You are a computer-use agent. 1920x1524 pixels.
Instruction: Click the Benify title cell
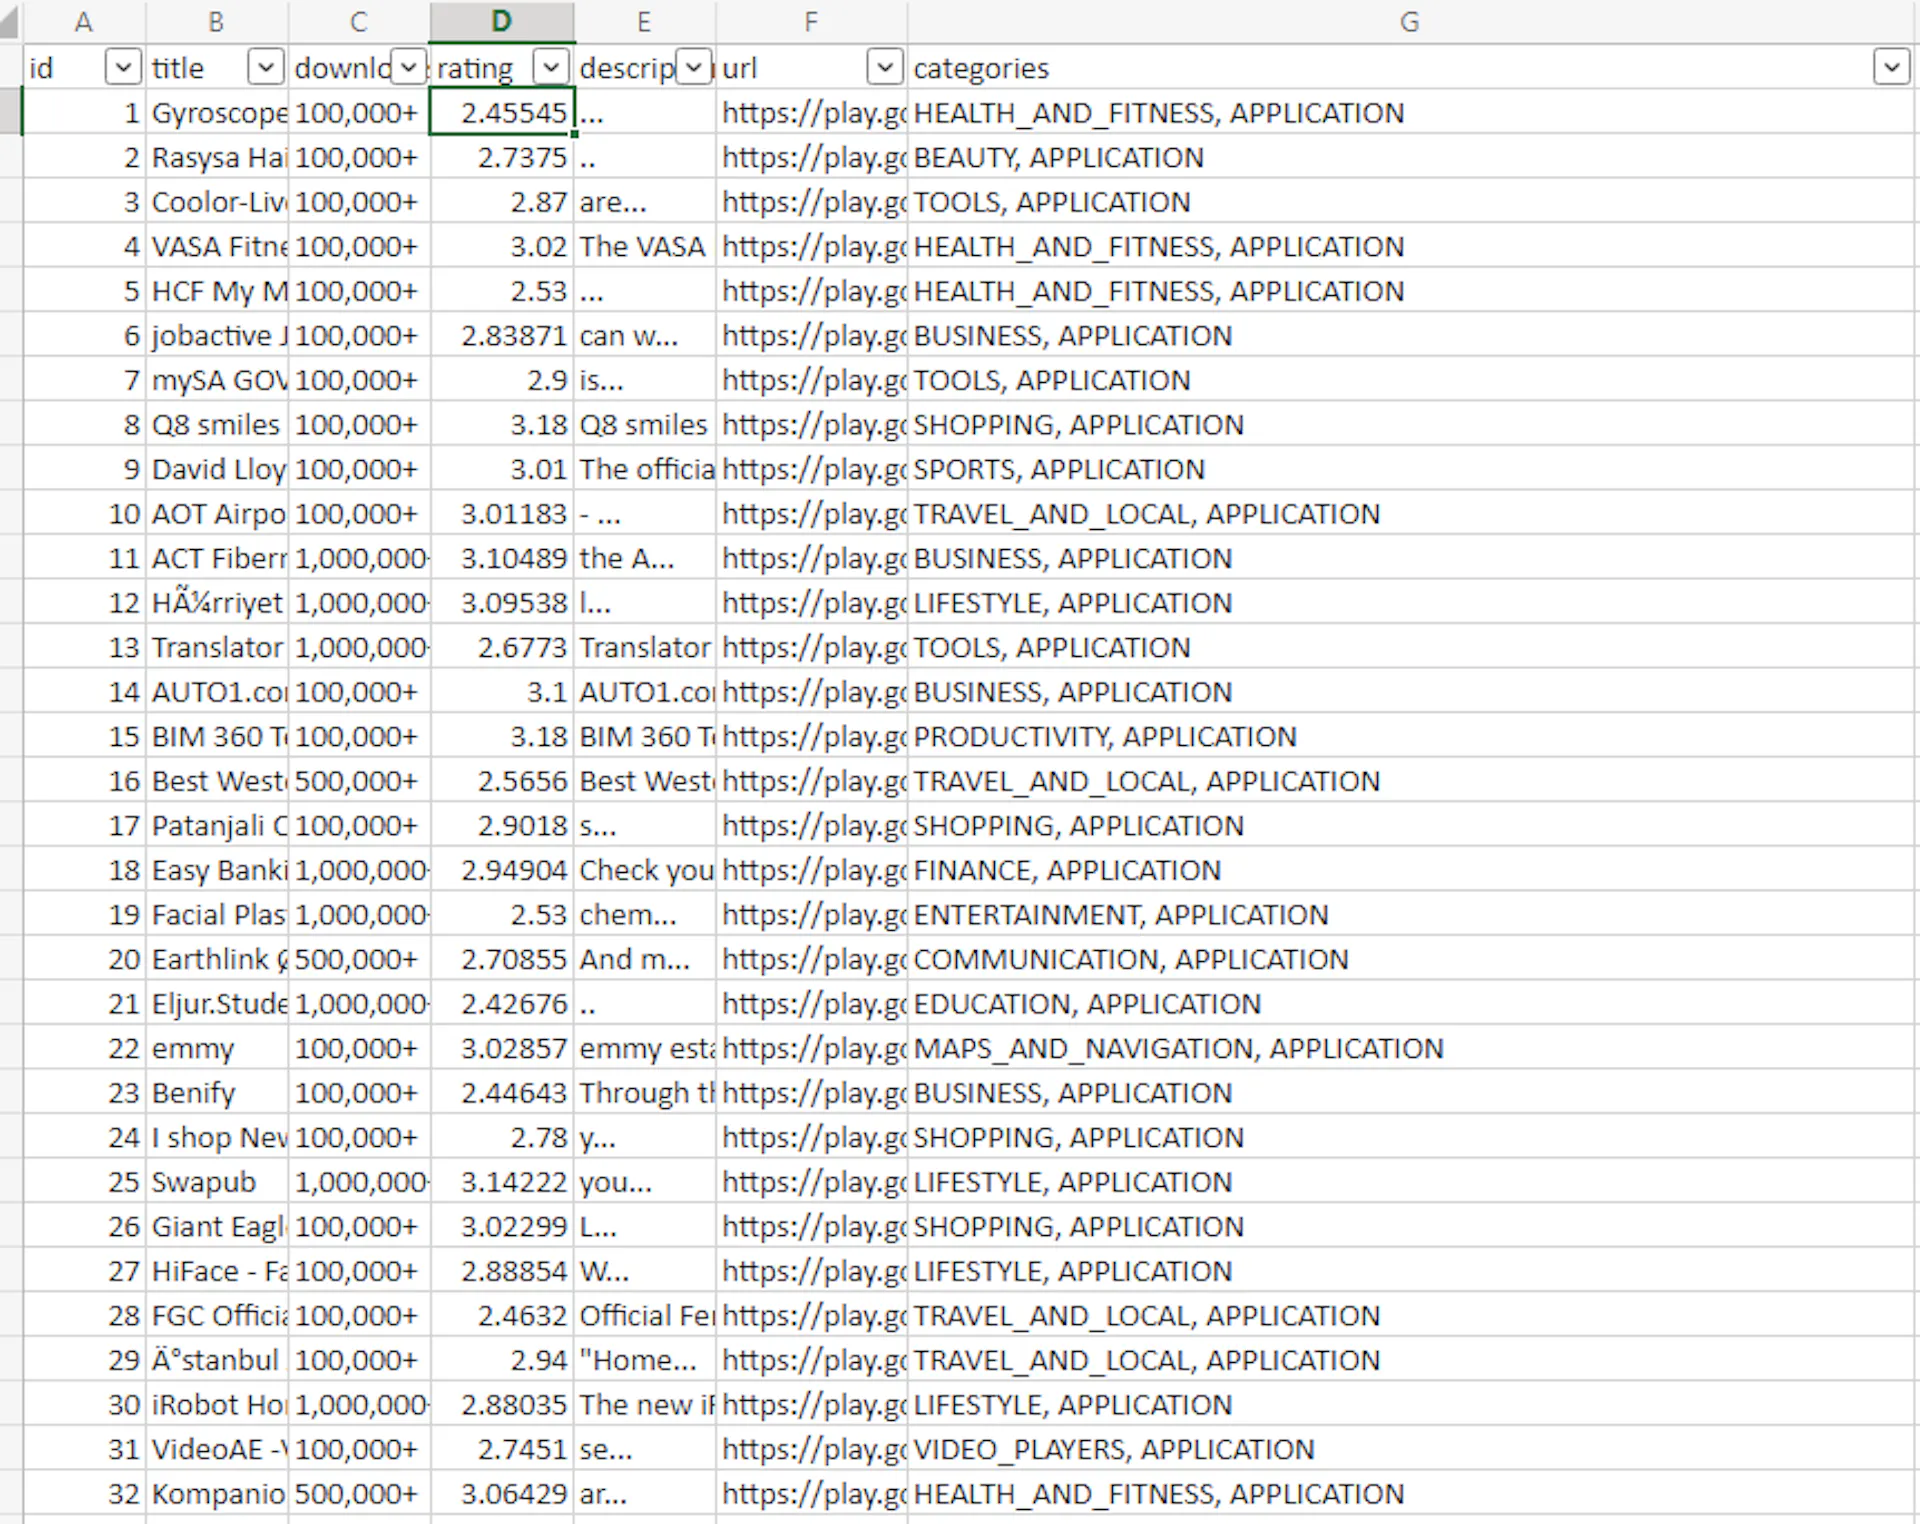click(x=217, y=1092)
